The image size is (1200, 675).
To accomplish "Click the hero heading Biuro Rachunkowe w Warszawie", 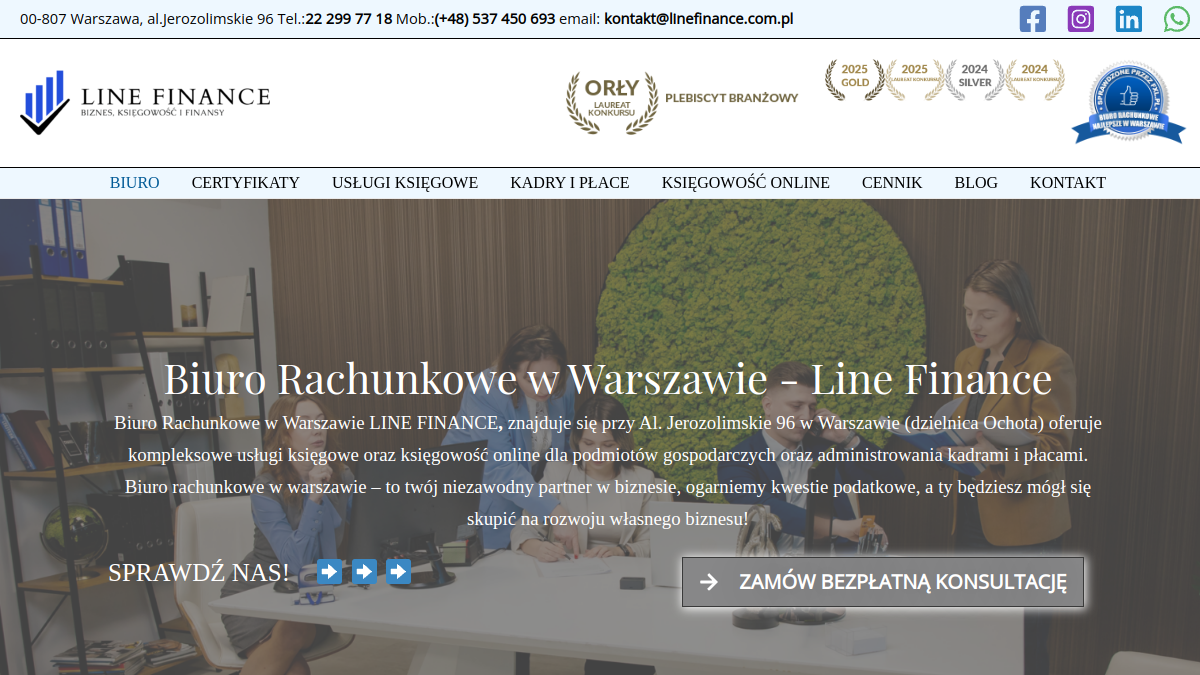I will click(608, 380).
